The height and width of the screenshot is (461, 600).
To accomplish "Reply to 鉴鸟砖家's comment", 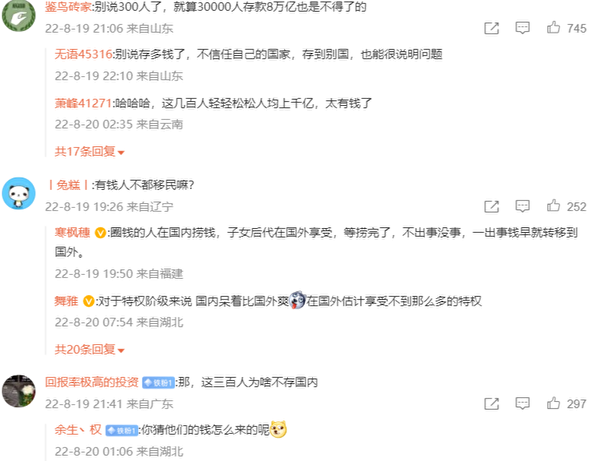I will point(522,28).
